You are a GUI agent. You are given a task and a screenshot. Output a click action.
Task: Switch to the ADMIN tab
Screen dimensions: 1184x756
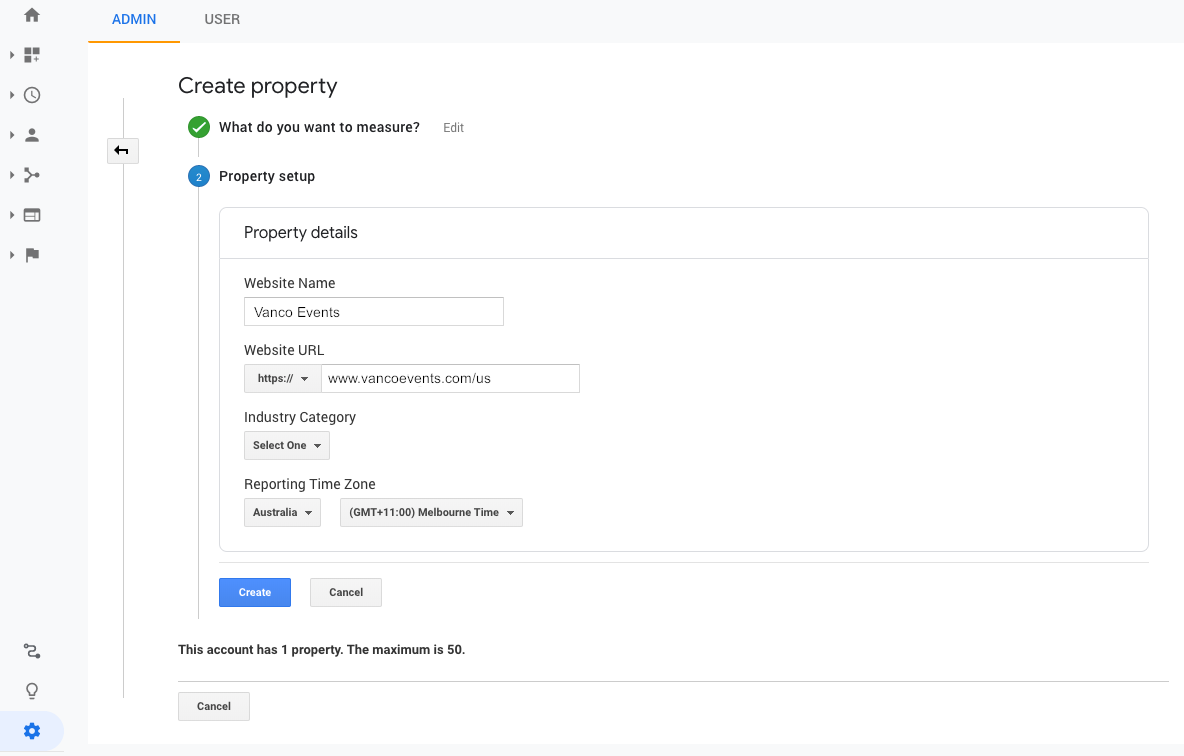pyautogui.click(x=134, y=19)
